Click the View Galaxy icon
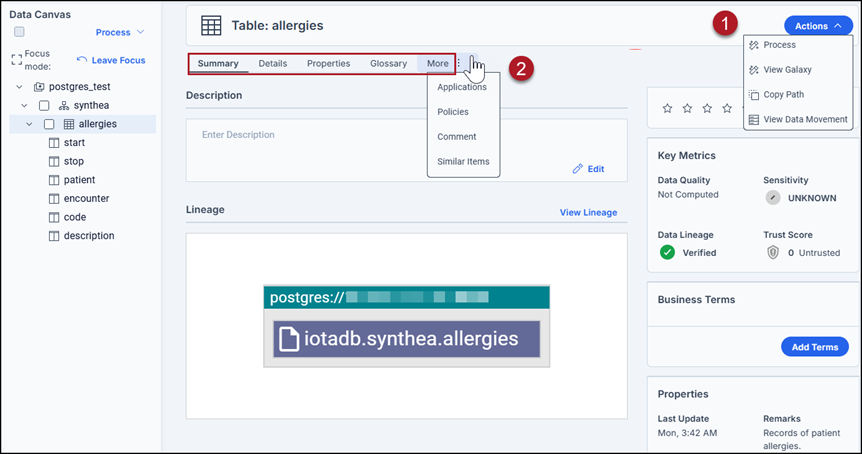The image size is (862, 454). click(754, 70)
